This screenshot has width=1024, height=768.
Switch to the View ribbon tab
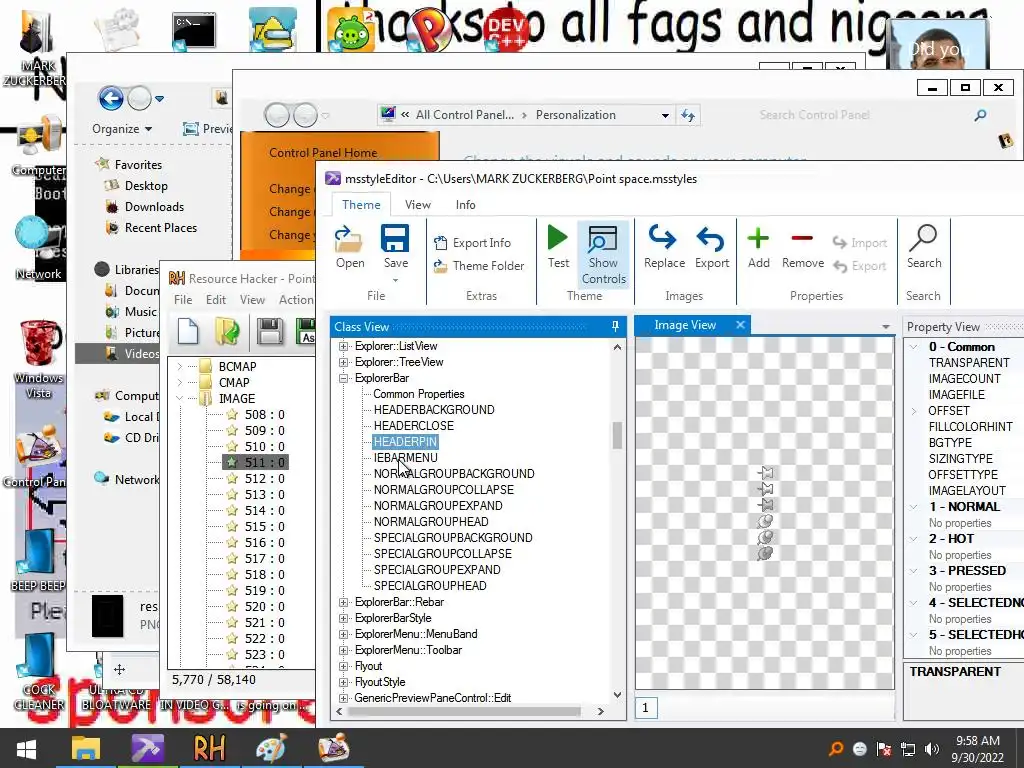[417, 205]
